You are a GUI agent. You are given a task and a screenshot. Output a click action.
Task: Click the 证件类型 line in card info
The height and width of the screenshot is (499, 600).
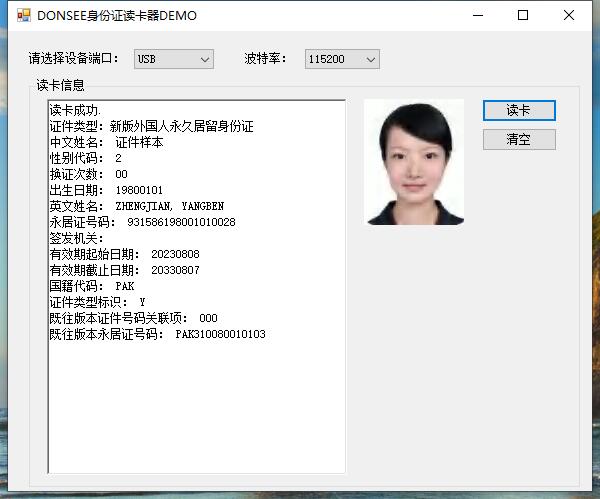pos(151,127)
